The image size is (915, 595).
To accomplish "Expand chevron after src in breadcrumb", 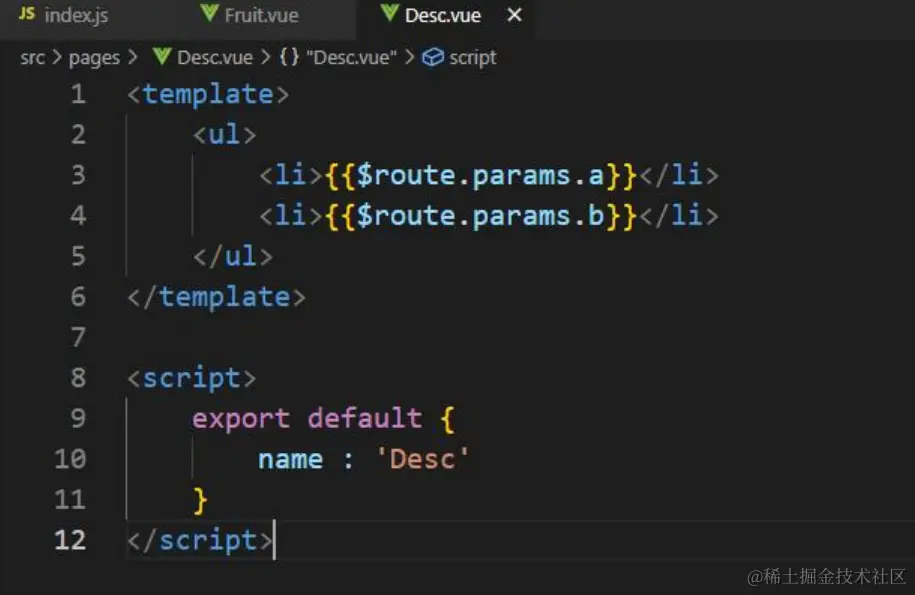I will click(57, 57).
